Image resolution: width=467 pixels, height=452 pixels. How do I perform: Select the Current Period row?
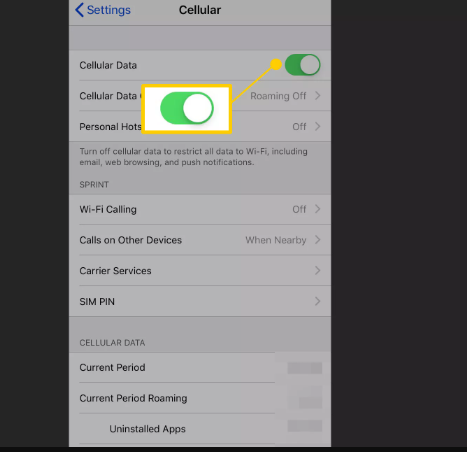200,368
